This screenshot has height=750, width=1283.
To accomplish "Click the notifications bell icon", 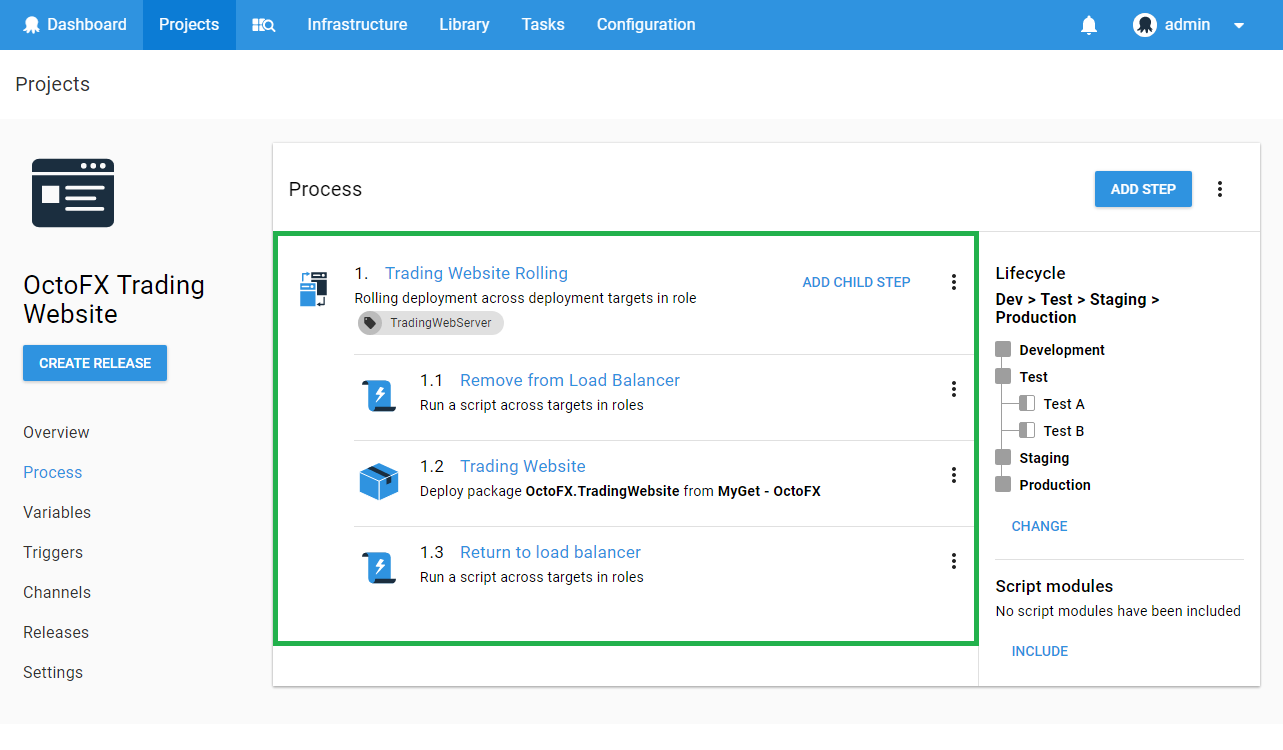I will click(x=1089, y=25).
